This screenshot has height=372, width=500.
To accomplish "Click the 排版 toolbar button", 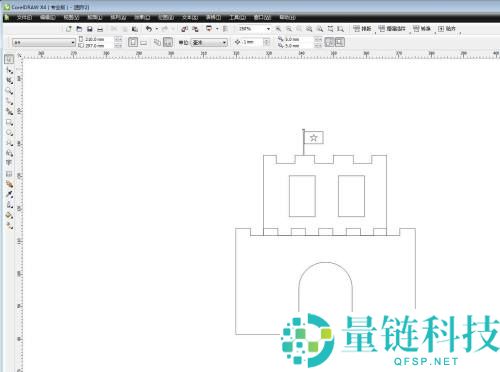I will (x=362, y=29).
